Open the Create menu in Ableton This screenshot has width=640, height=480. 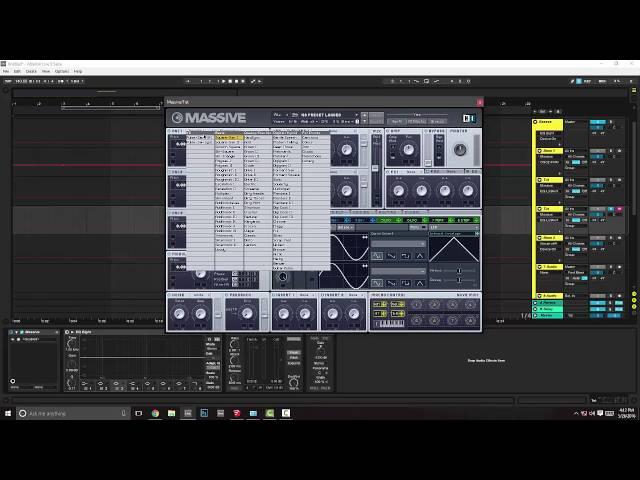click(x=31, y=71)
